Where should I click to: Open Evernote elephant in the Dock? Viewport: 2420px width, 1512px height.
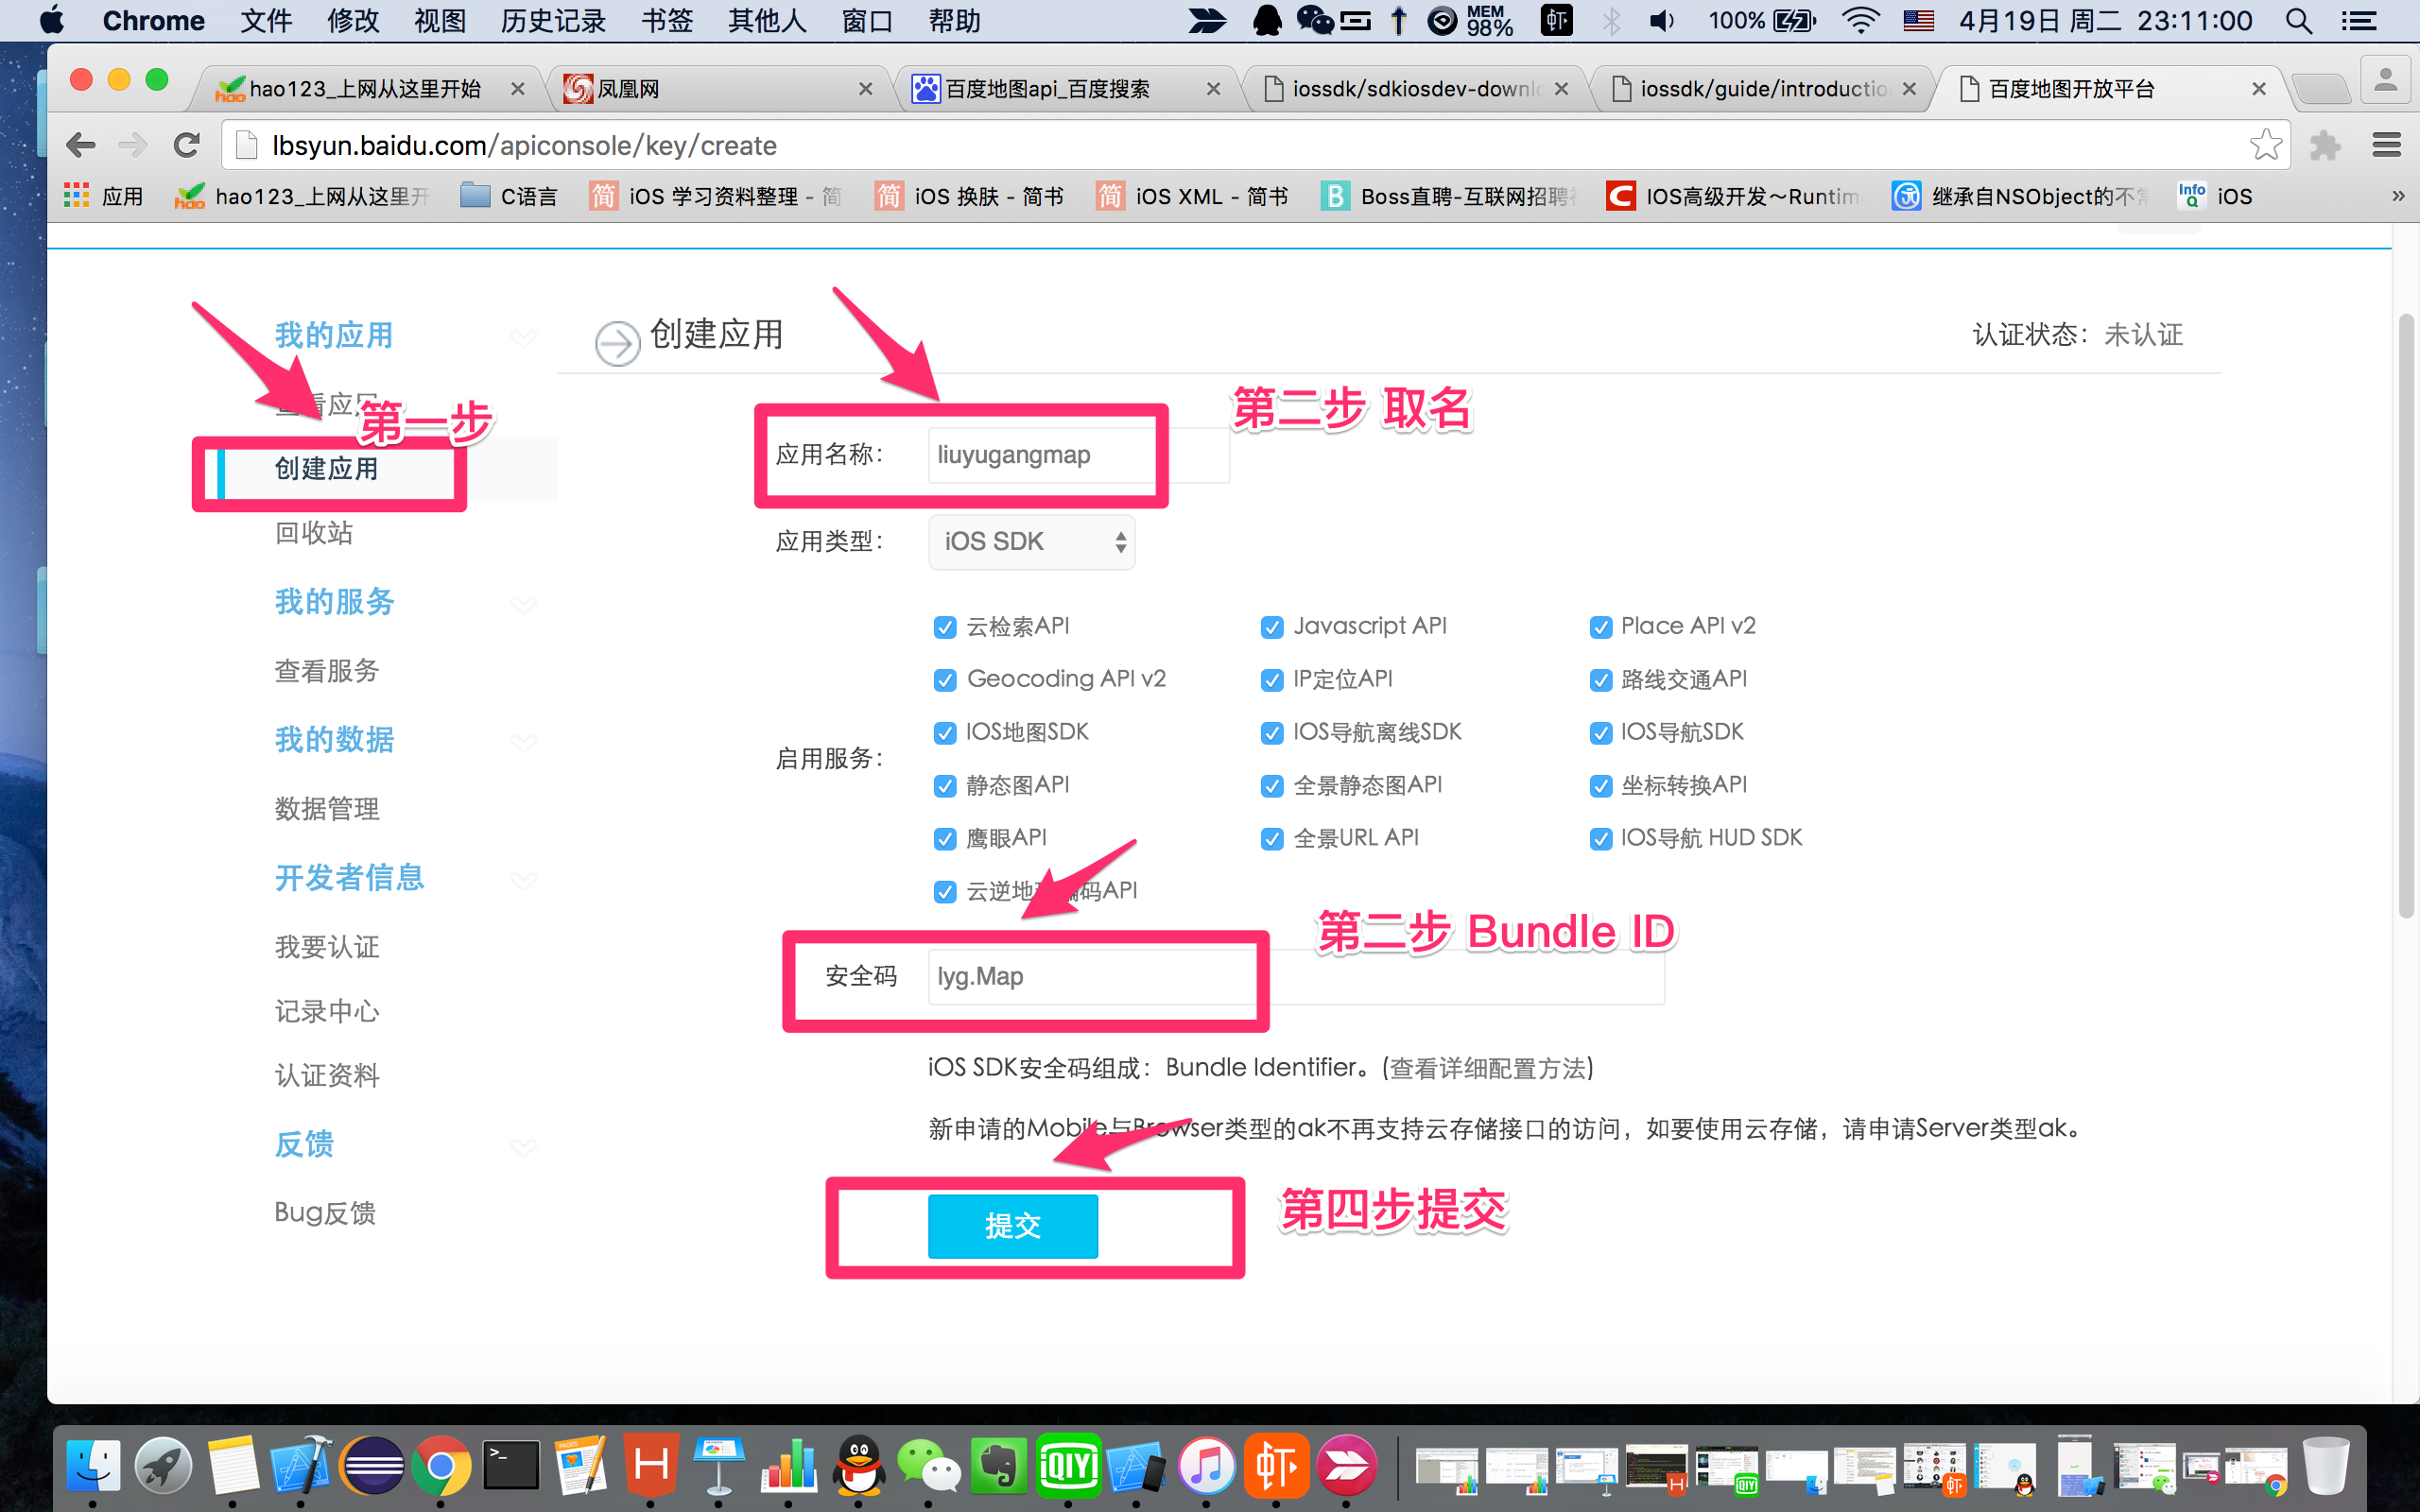999,1466
